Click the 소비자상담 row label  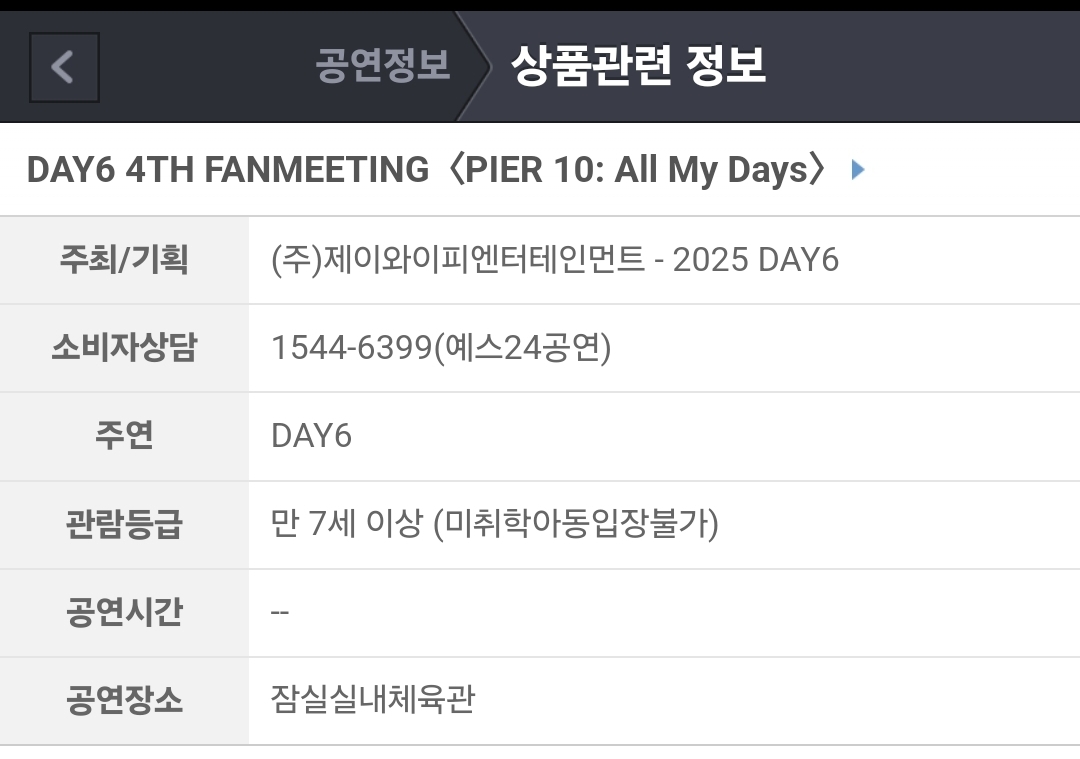124,348
